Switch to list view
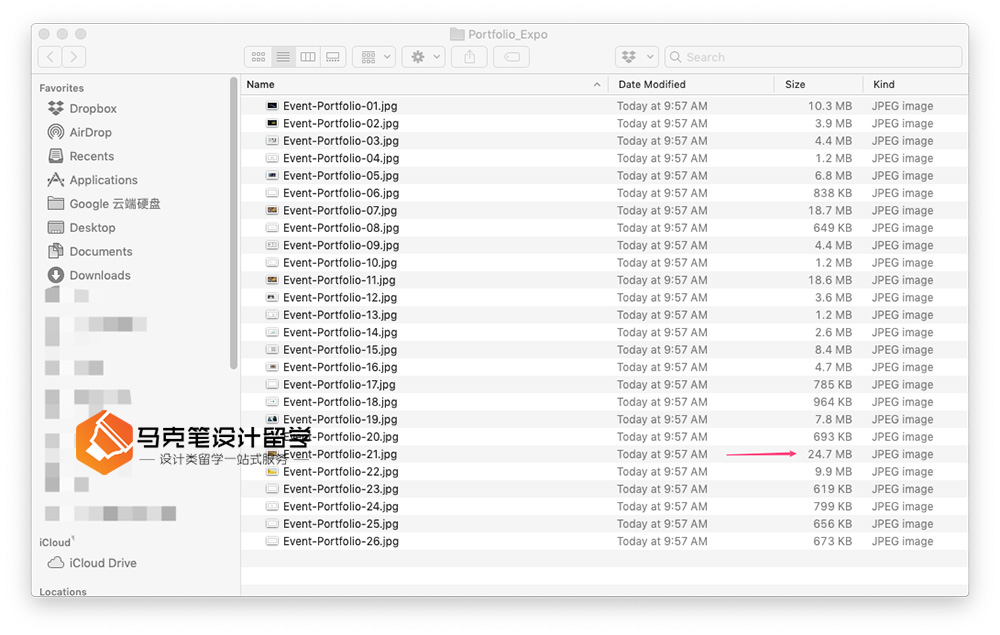Image resolution: width=1000 pixels, height=635 pixels. pyautogui.click(x=283, y=57)
